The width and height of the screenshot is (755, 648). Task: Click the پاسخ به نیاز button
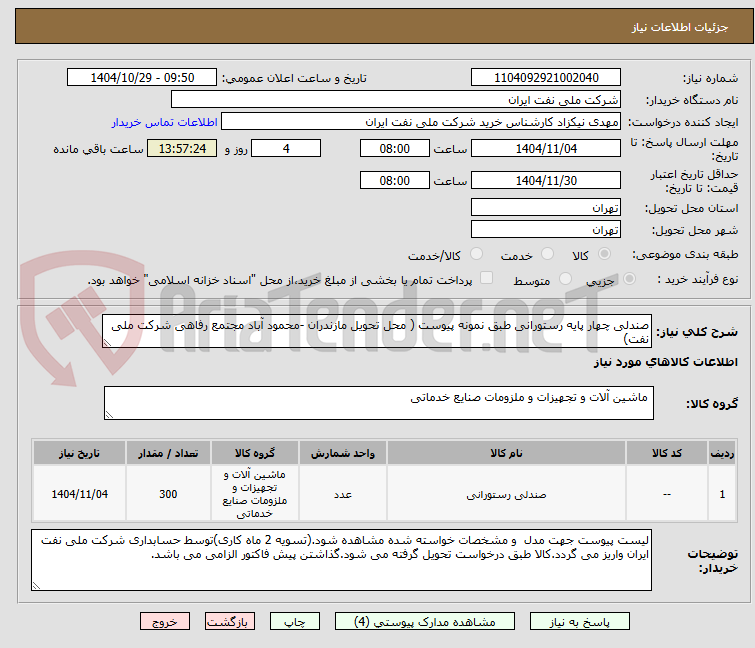point(580,622)
